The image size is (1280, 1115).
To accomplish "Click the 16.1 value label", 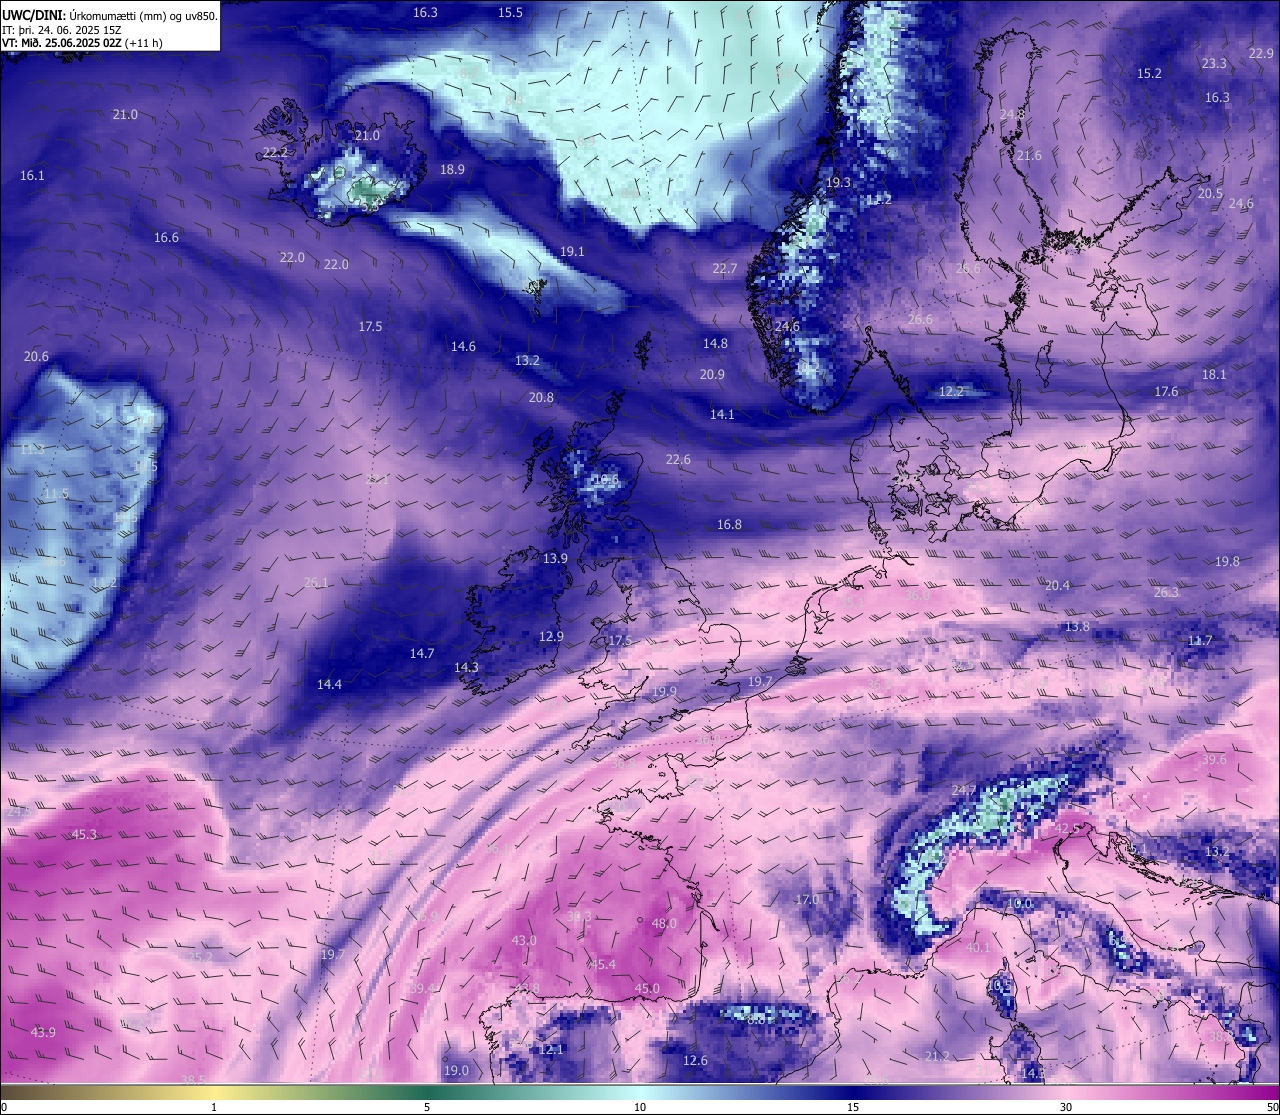I will [32, 175].
